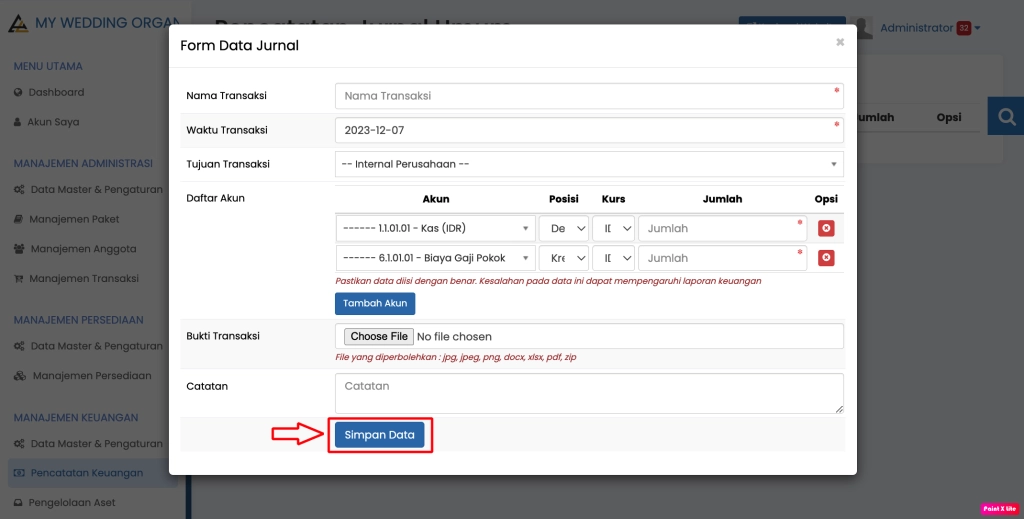Open Kurs dropdown in second account row

click(614, 258)
